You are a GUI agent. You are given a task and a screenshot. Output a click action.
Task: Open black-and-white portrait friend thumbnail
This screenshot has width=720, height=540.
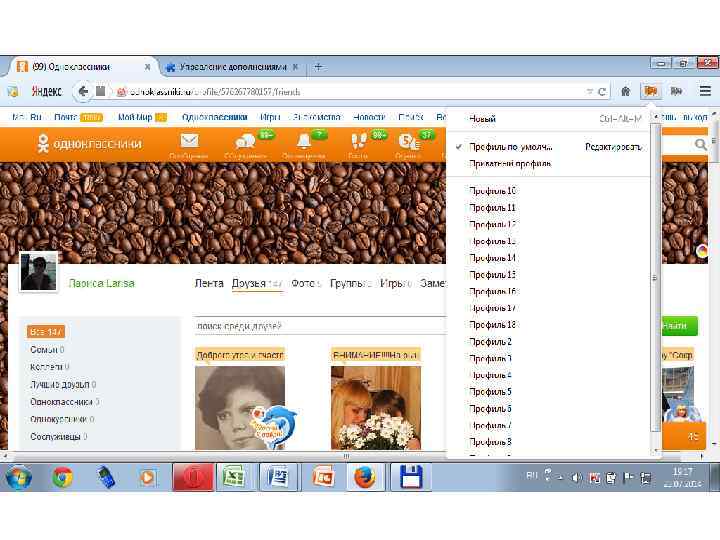click(240, 407)
